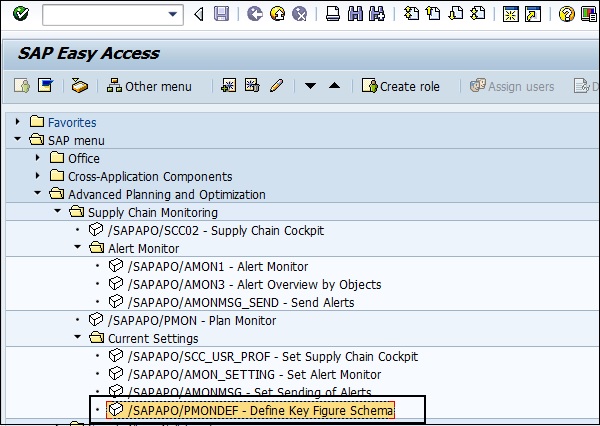
Task: Select /SAPAPO/PMONDEF Define Key Figure Schema
Action: pos(260,410)
